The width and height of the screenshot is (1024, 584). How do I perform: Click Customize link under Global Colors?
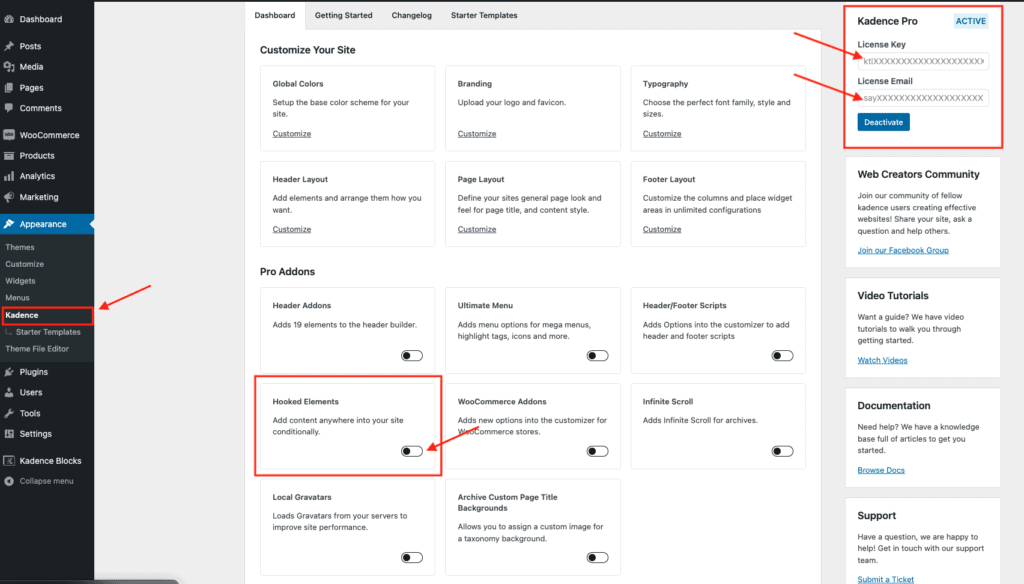click(x=292, y=134)
